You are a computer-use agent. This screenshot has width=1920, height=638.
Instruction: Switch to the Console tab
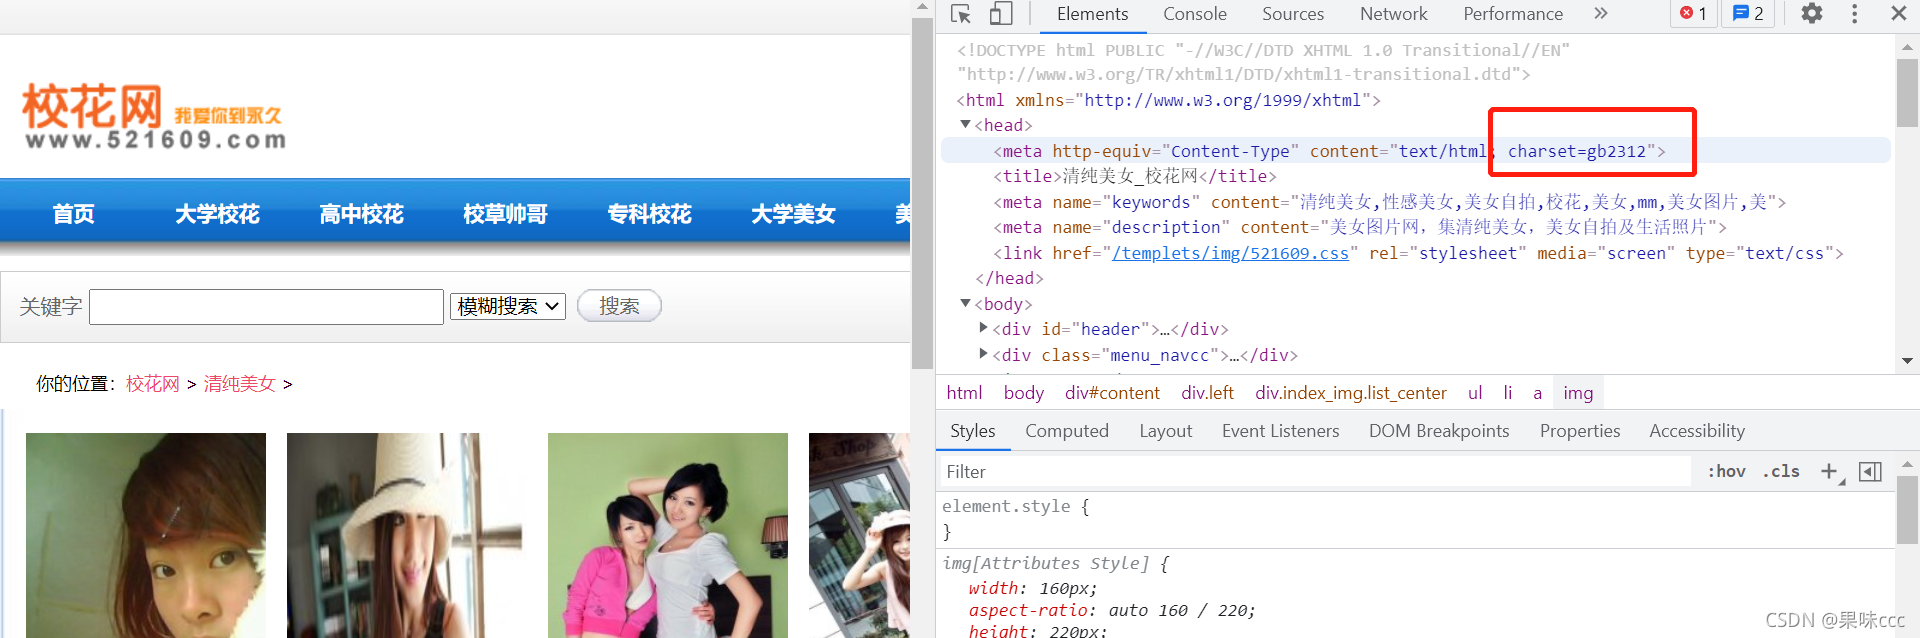click(x=1195, y=14)
